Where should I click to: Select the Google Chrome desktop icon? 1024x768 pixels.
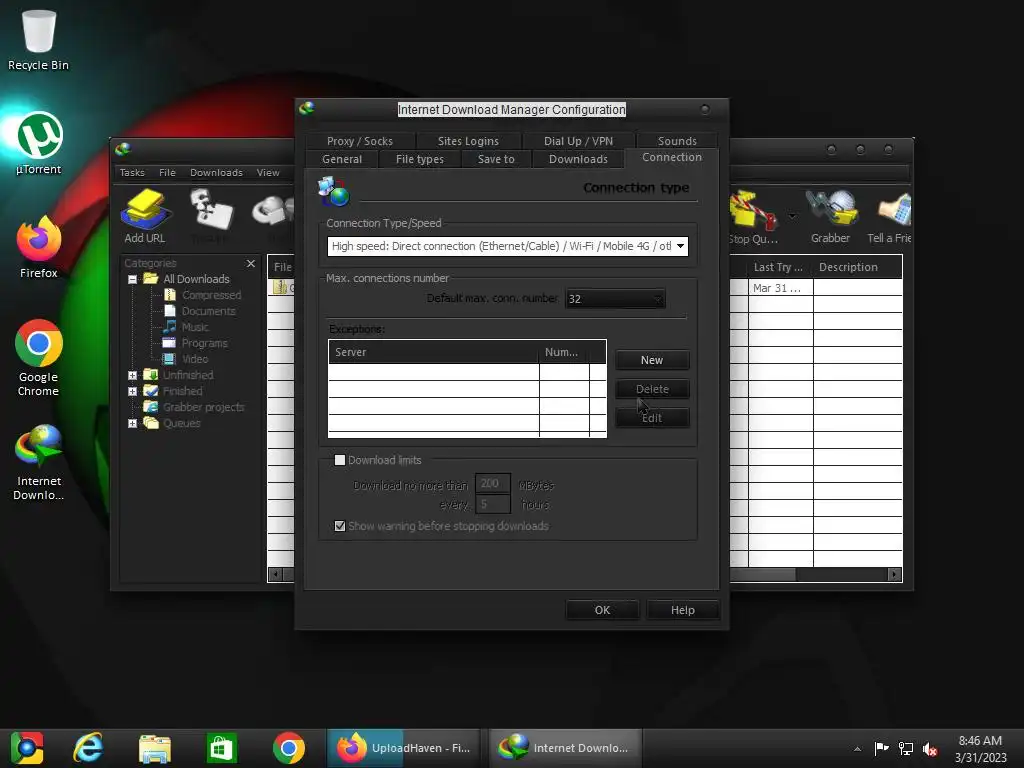[39, 358]
